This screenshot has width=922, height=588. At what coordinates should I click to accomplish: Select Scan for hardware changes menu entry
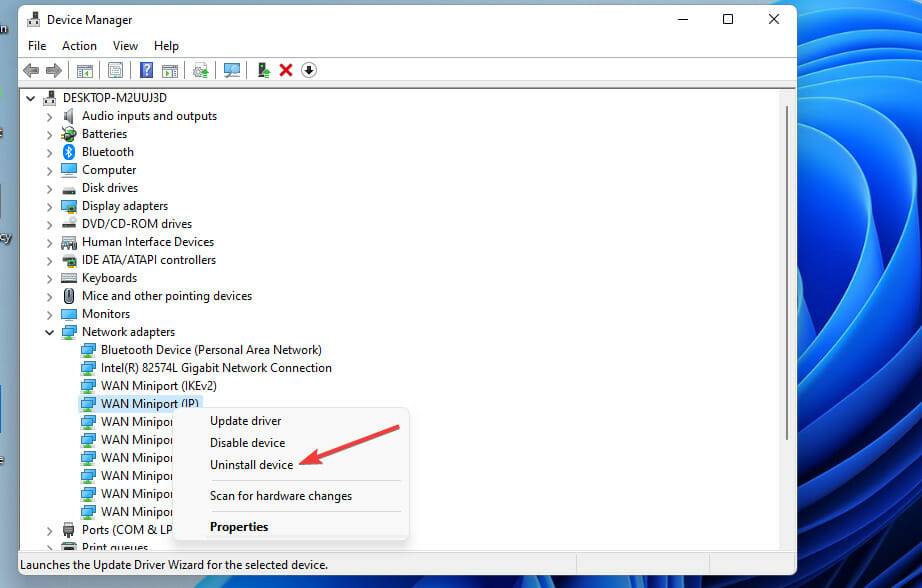(281, 496)
